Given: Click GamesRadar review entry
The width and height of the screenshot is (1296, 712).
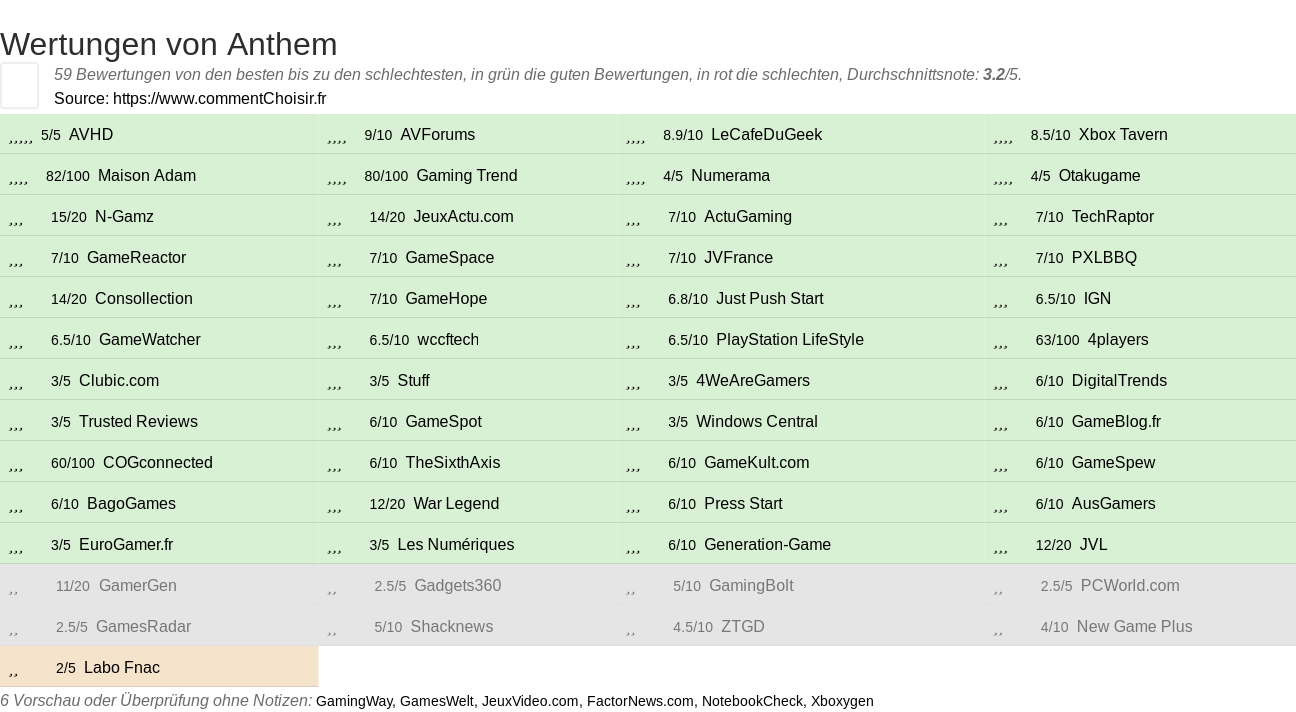Looking at the screenshot, I should click(x=143, y=627).
